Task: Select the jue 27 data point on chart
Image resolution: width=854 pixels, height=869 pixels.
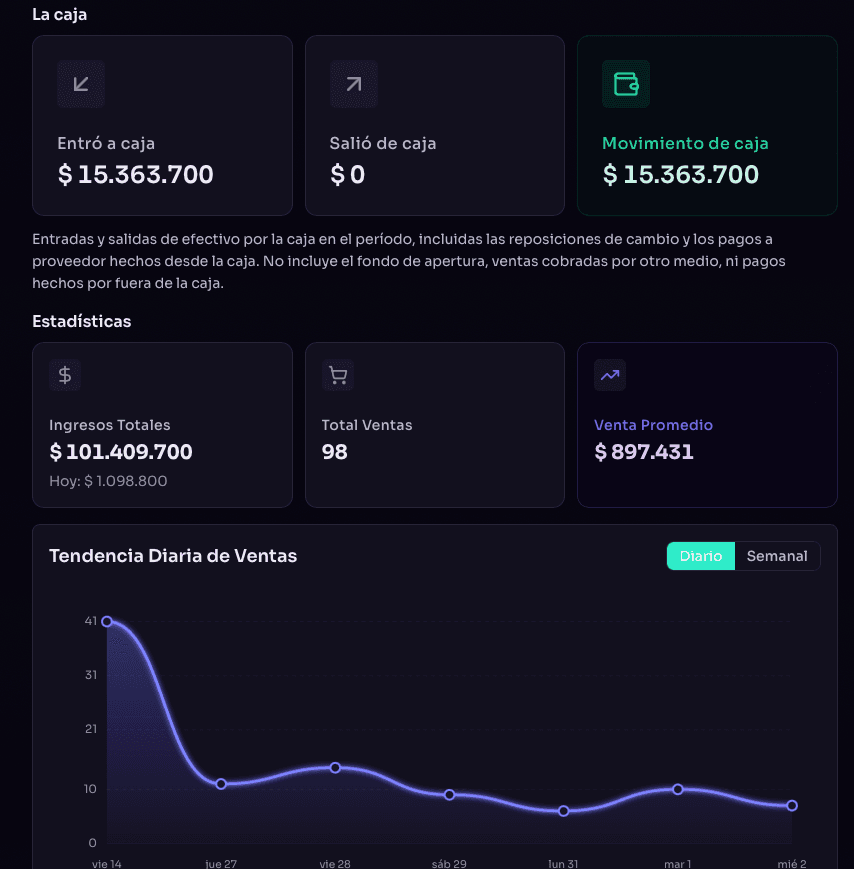Action: coord(221,784)
